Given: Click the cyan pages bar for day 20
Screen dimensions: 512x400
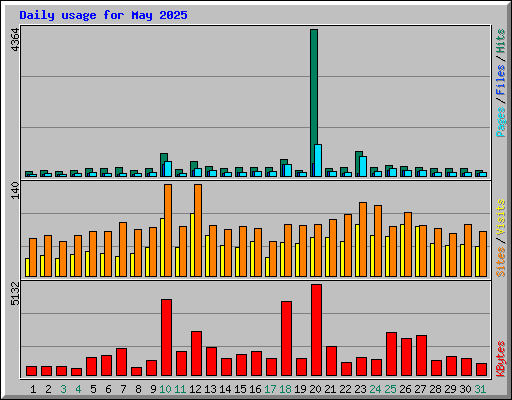Looking at the screenshot, I should (x=318, y=160).
